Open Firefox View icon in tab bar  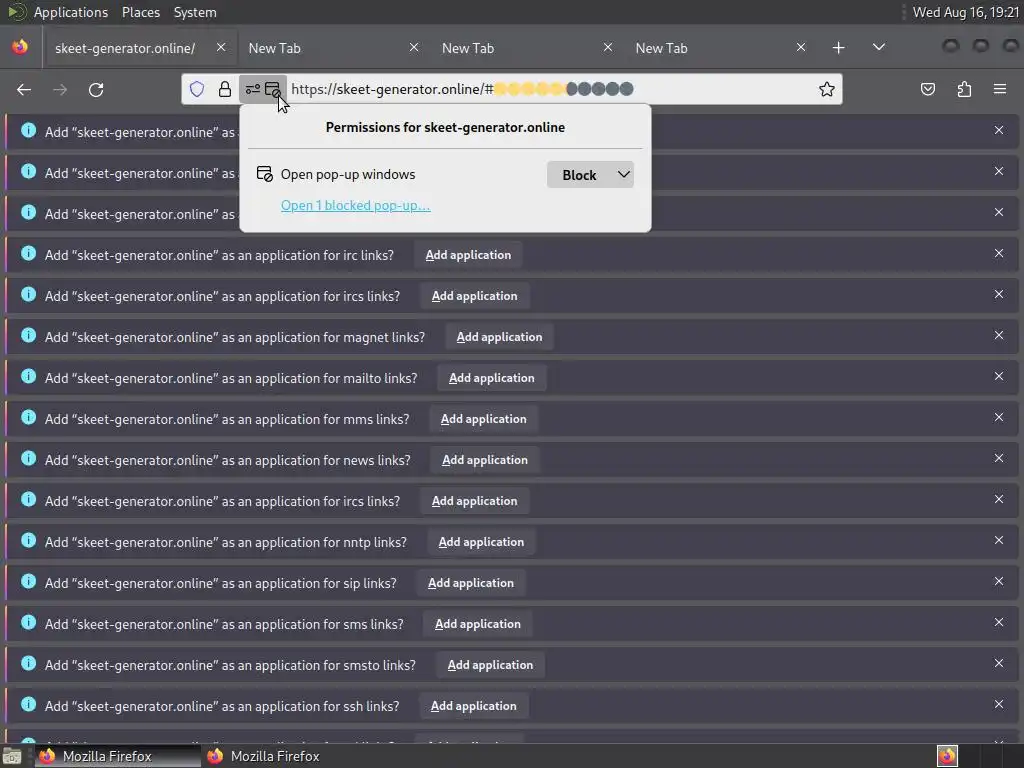(x=20, y=47)
